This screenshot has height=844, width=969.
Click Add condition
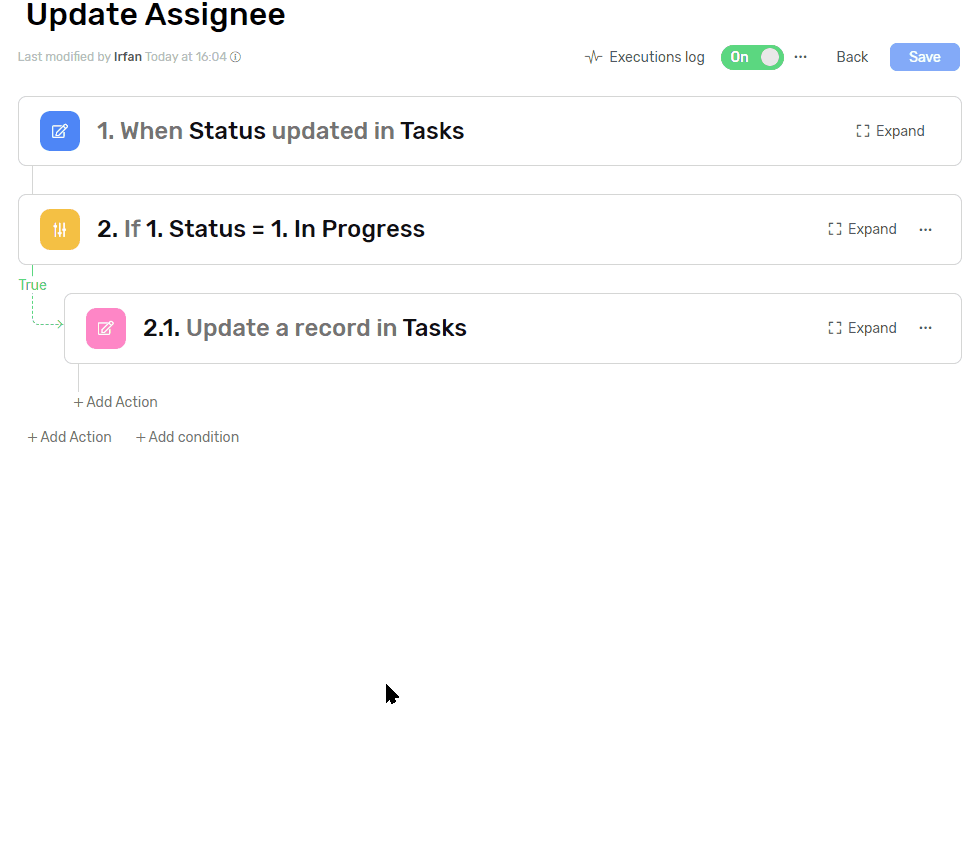pyautogui.click(x=188, y=437)
